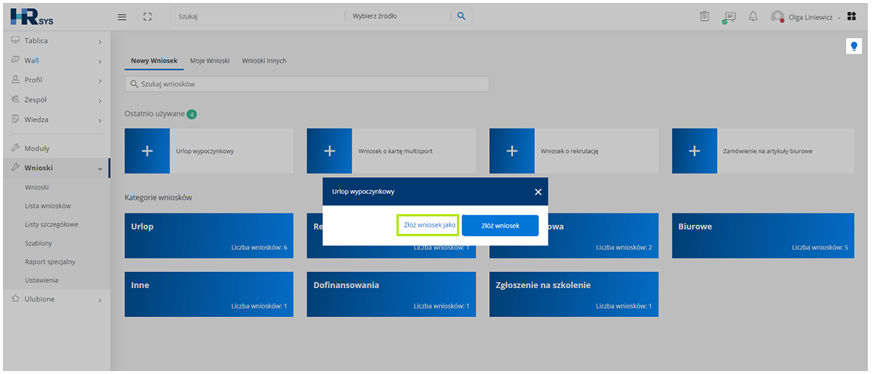Viewport: 872px width, 374px height.
Task: Switch to the Wnioski Innych tab
Action: coord(264,61)
